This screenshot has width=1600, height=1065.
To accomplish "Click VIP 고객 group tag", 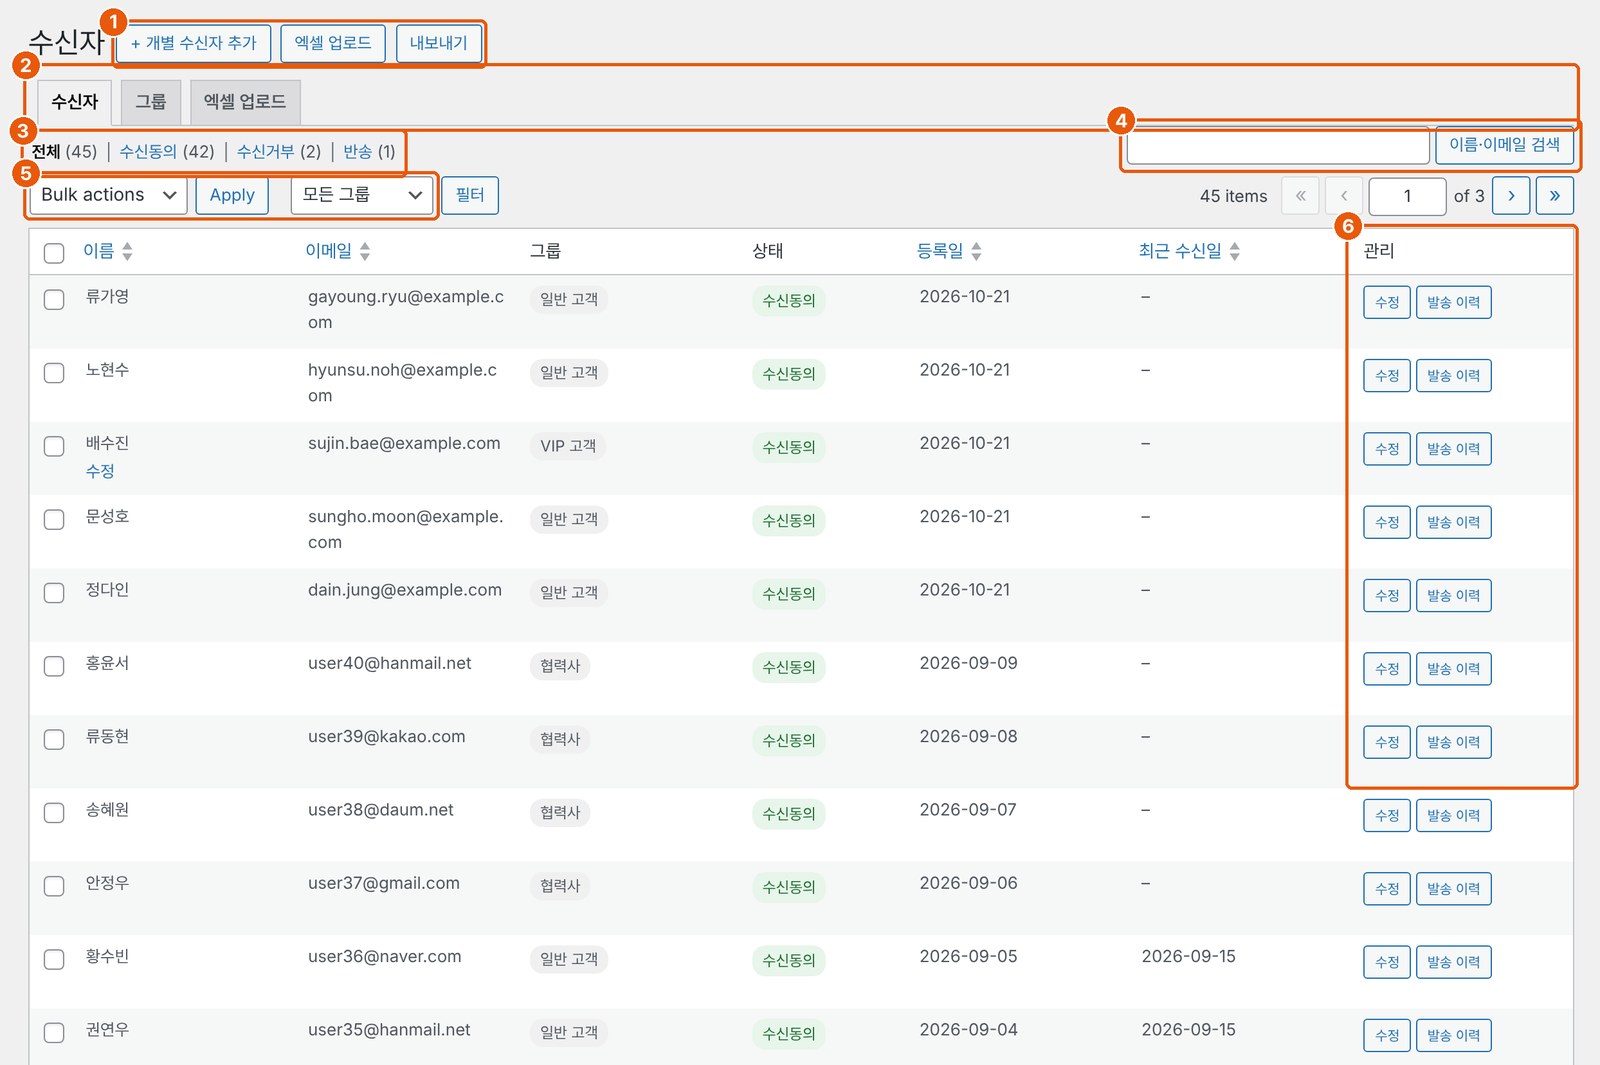I will 568,446.
